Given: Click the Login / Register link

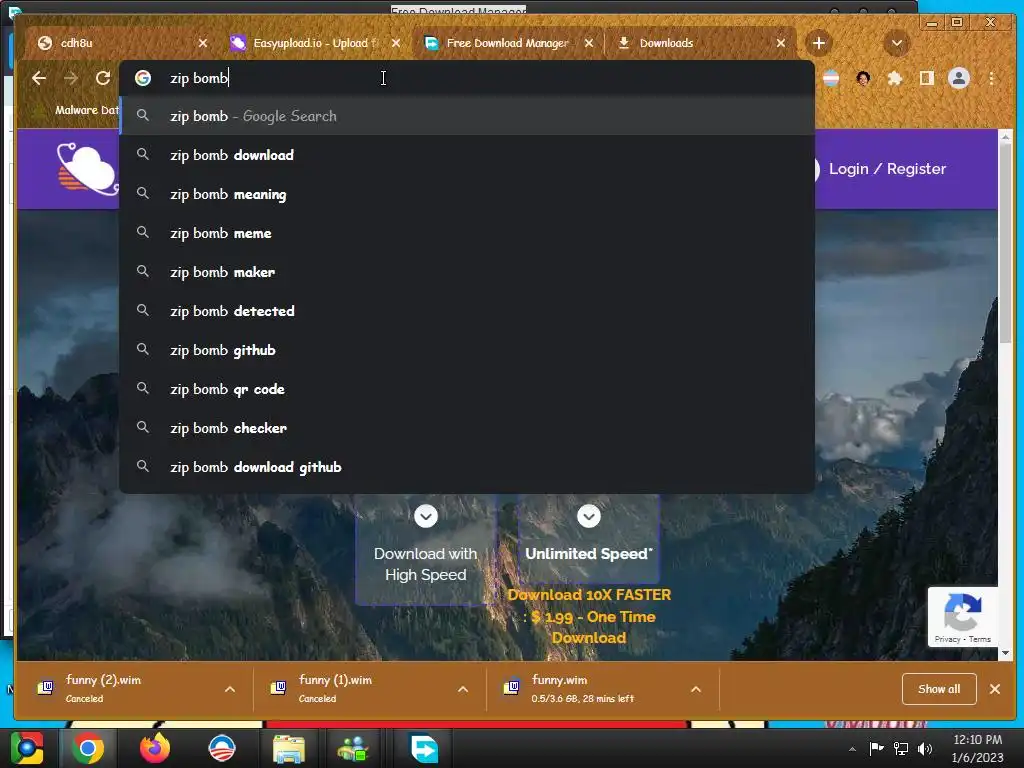Looking at the screenshot, I should point(887,169).
